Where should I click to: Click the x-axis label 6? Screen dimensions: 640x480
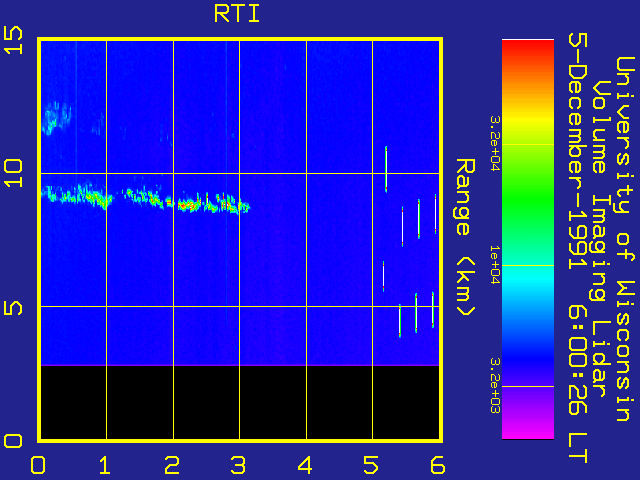click(x=438, y=465)
